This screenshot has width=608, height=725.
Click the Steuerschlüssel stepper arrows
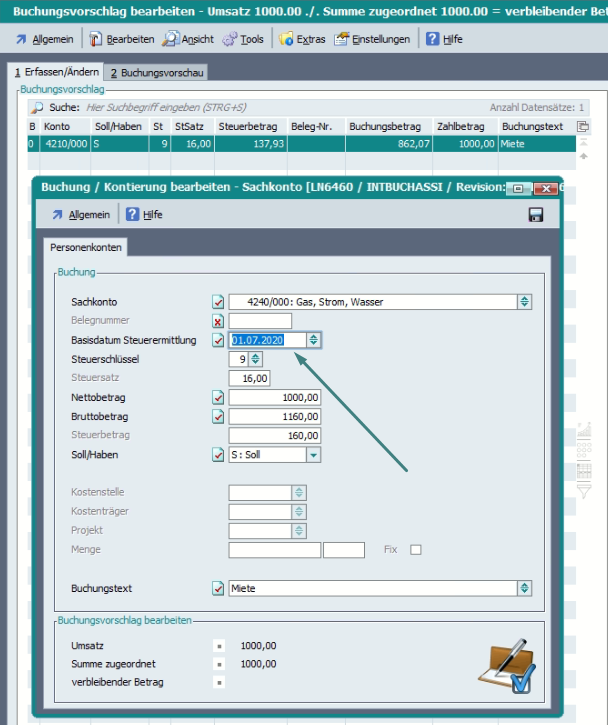(255, 359)
